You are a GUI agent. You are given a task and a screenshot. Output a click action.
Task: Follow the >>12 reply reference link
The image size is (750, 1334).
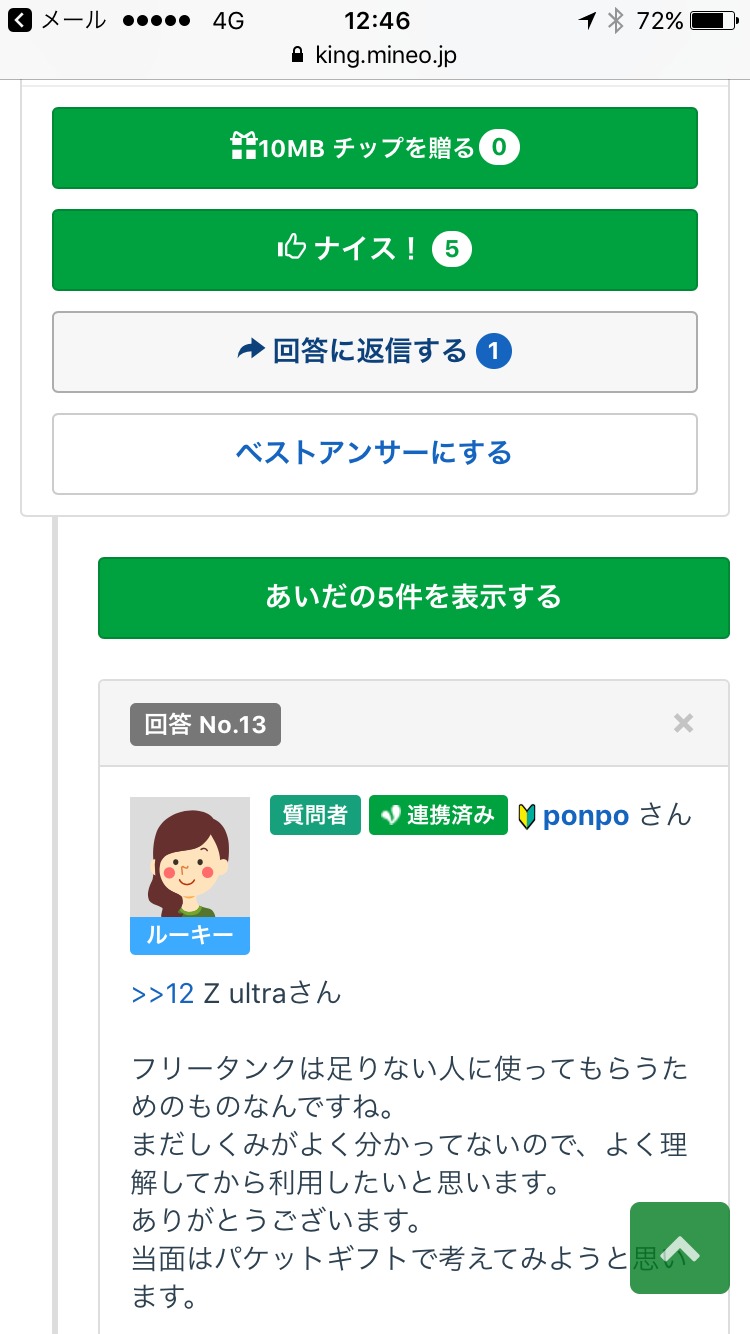162,994
